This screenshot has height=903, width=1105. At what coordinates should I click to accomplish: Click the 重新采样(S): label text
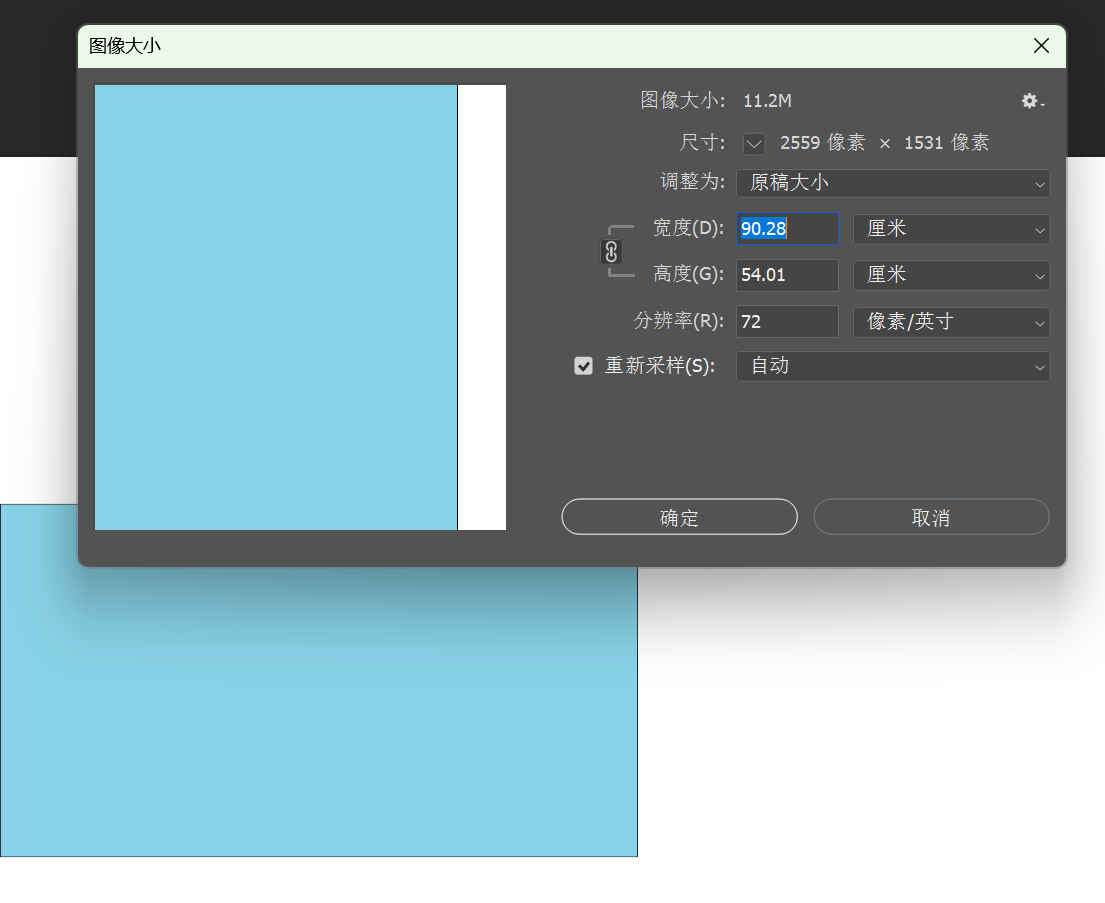[660, 366]
